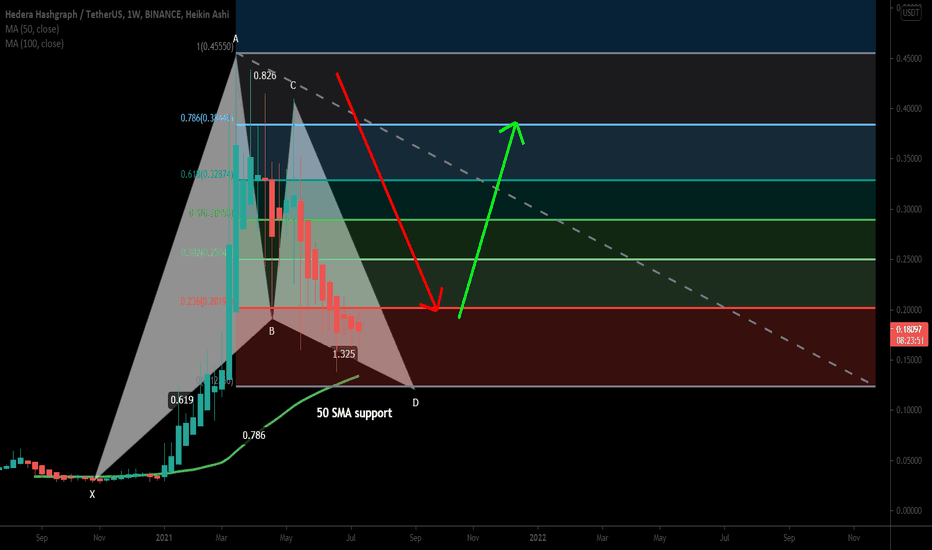This screenshot has width=932, height=550.
Task: Click the 2022 label on time axis
Action: pyautogui.click(x=537, y=538)
